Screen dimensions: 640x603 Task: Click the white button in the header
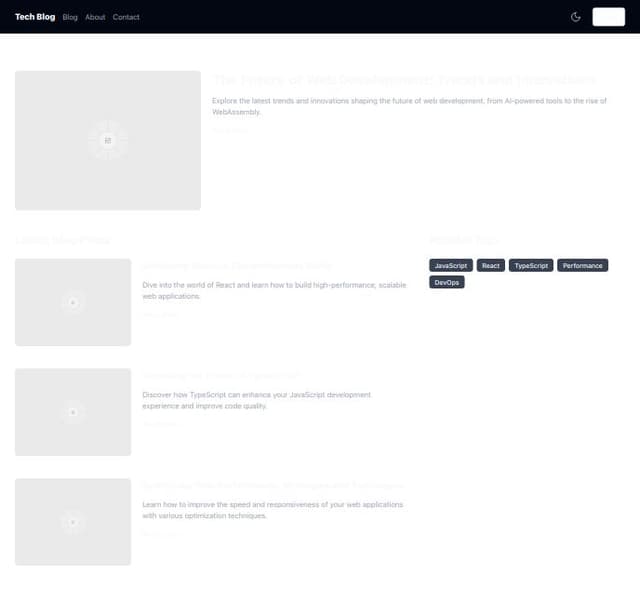pyautogui.click(x=608, y=17)
